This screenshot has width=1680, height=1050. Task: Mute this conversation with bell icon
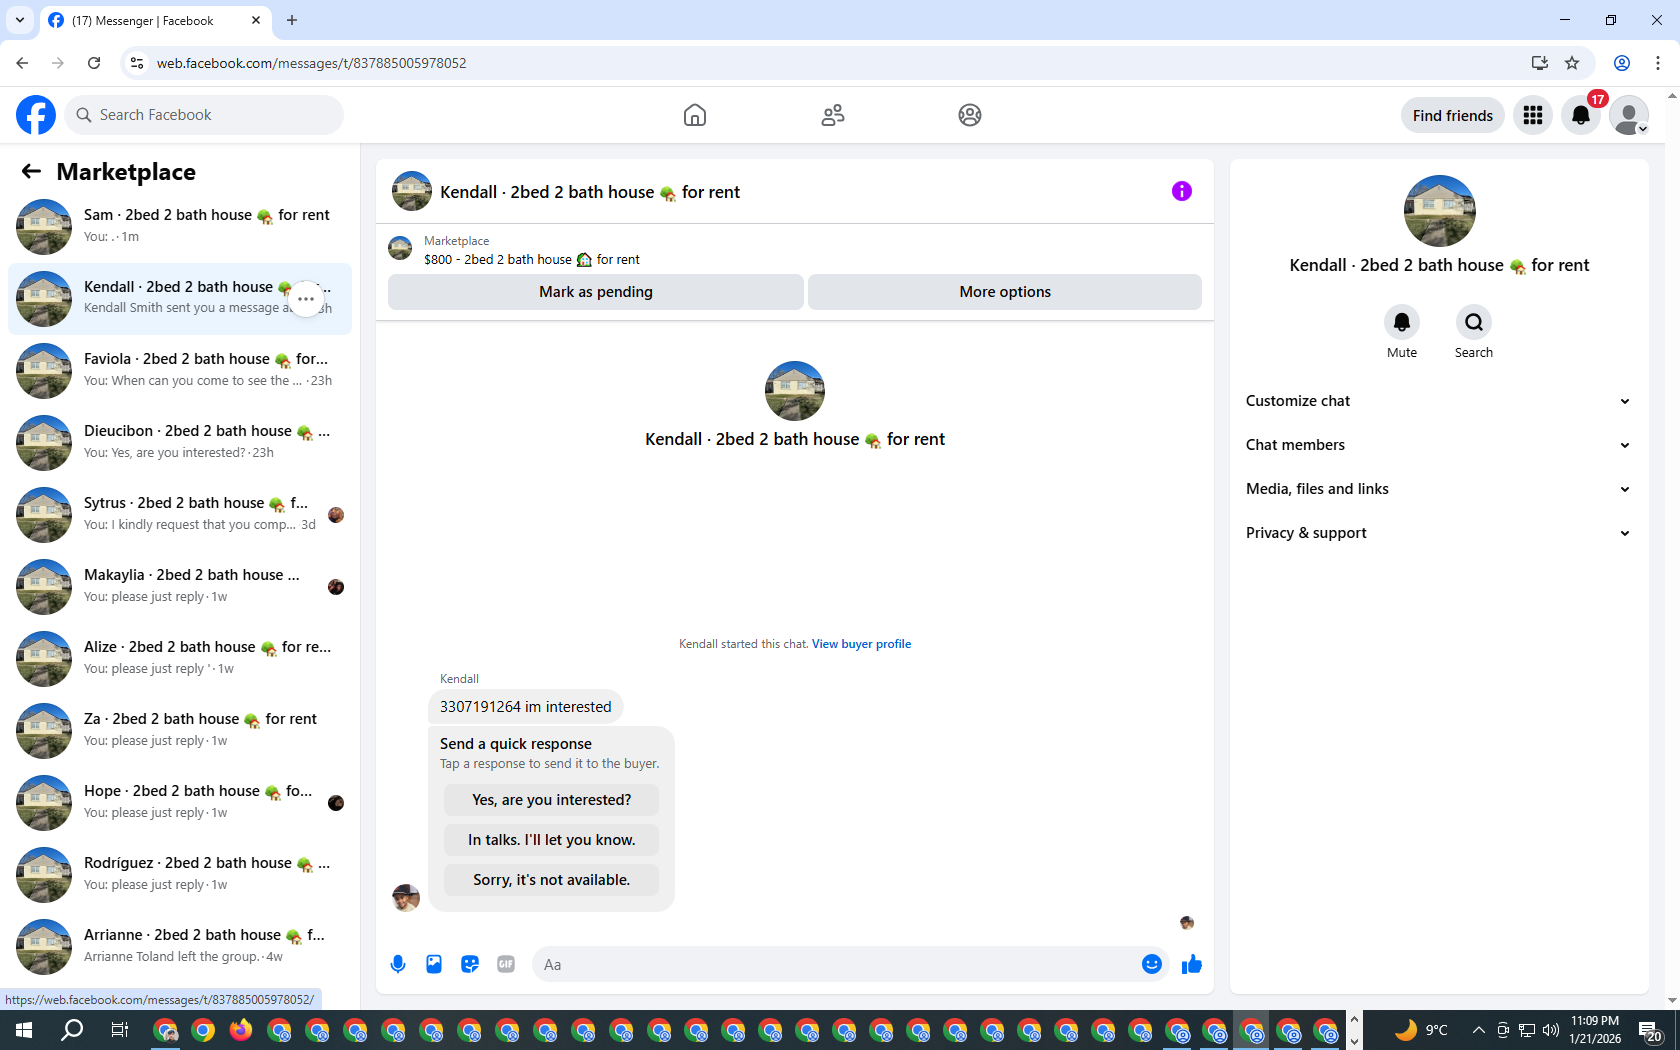(x=1402, y=322)
